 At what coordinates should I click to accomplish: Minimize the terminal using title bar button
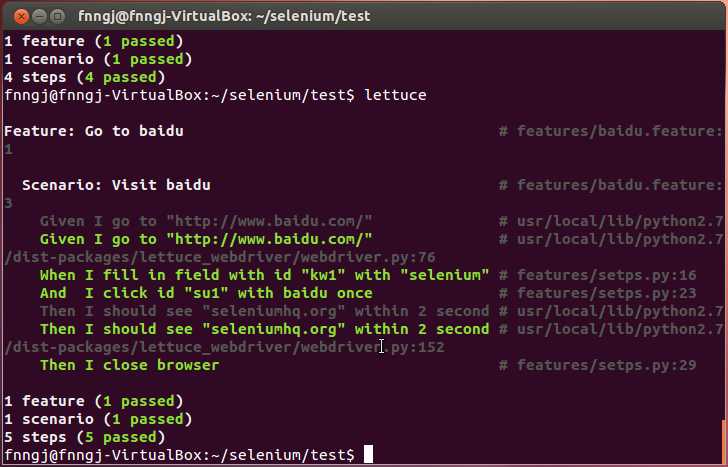click(x=39, y=17)
